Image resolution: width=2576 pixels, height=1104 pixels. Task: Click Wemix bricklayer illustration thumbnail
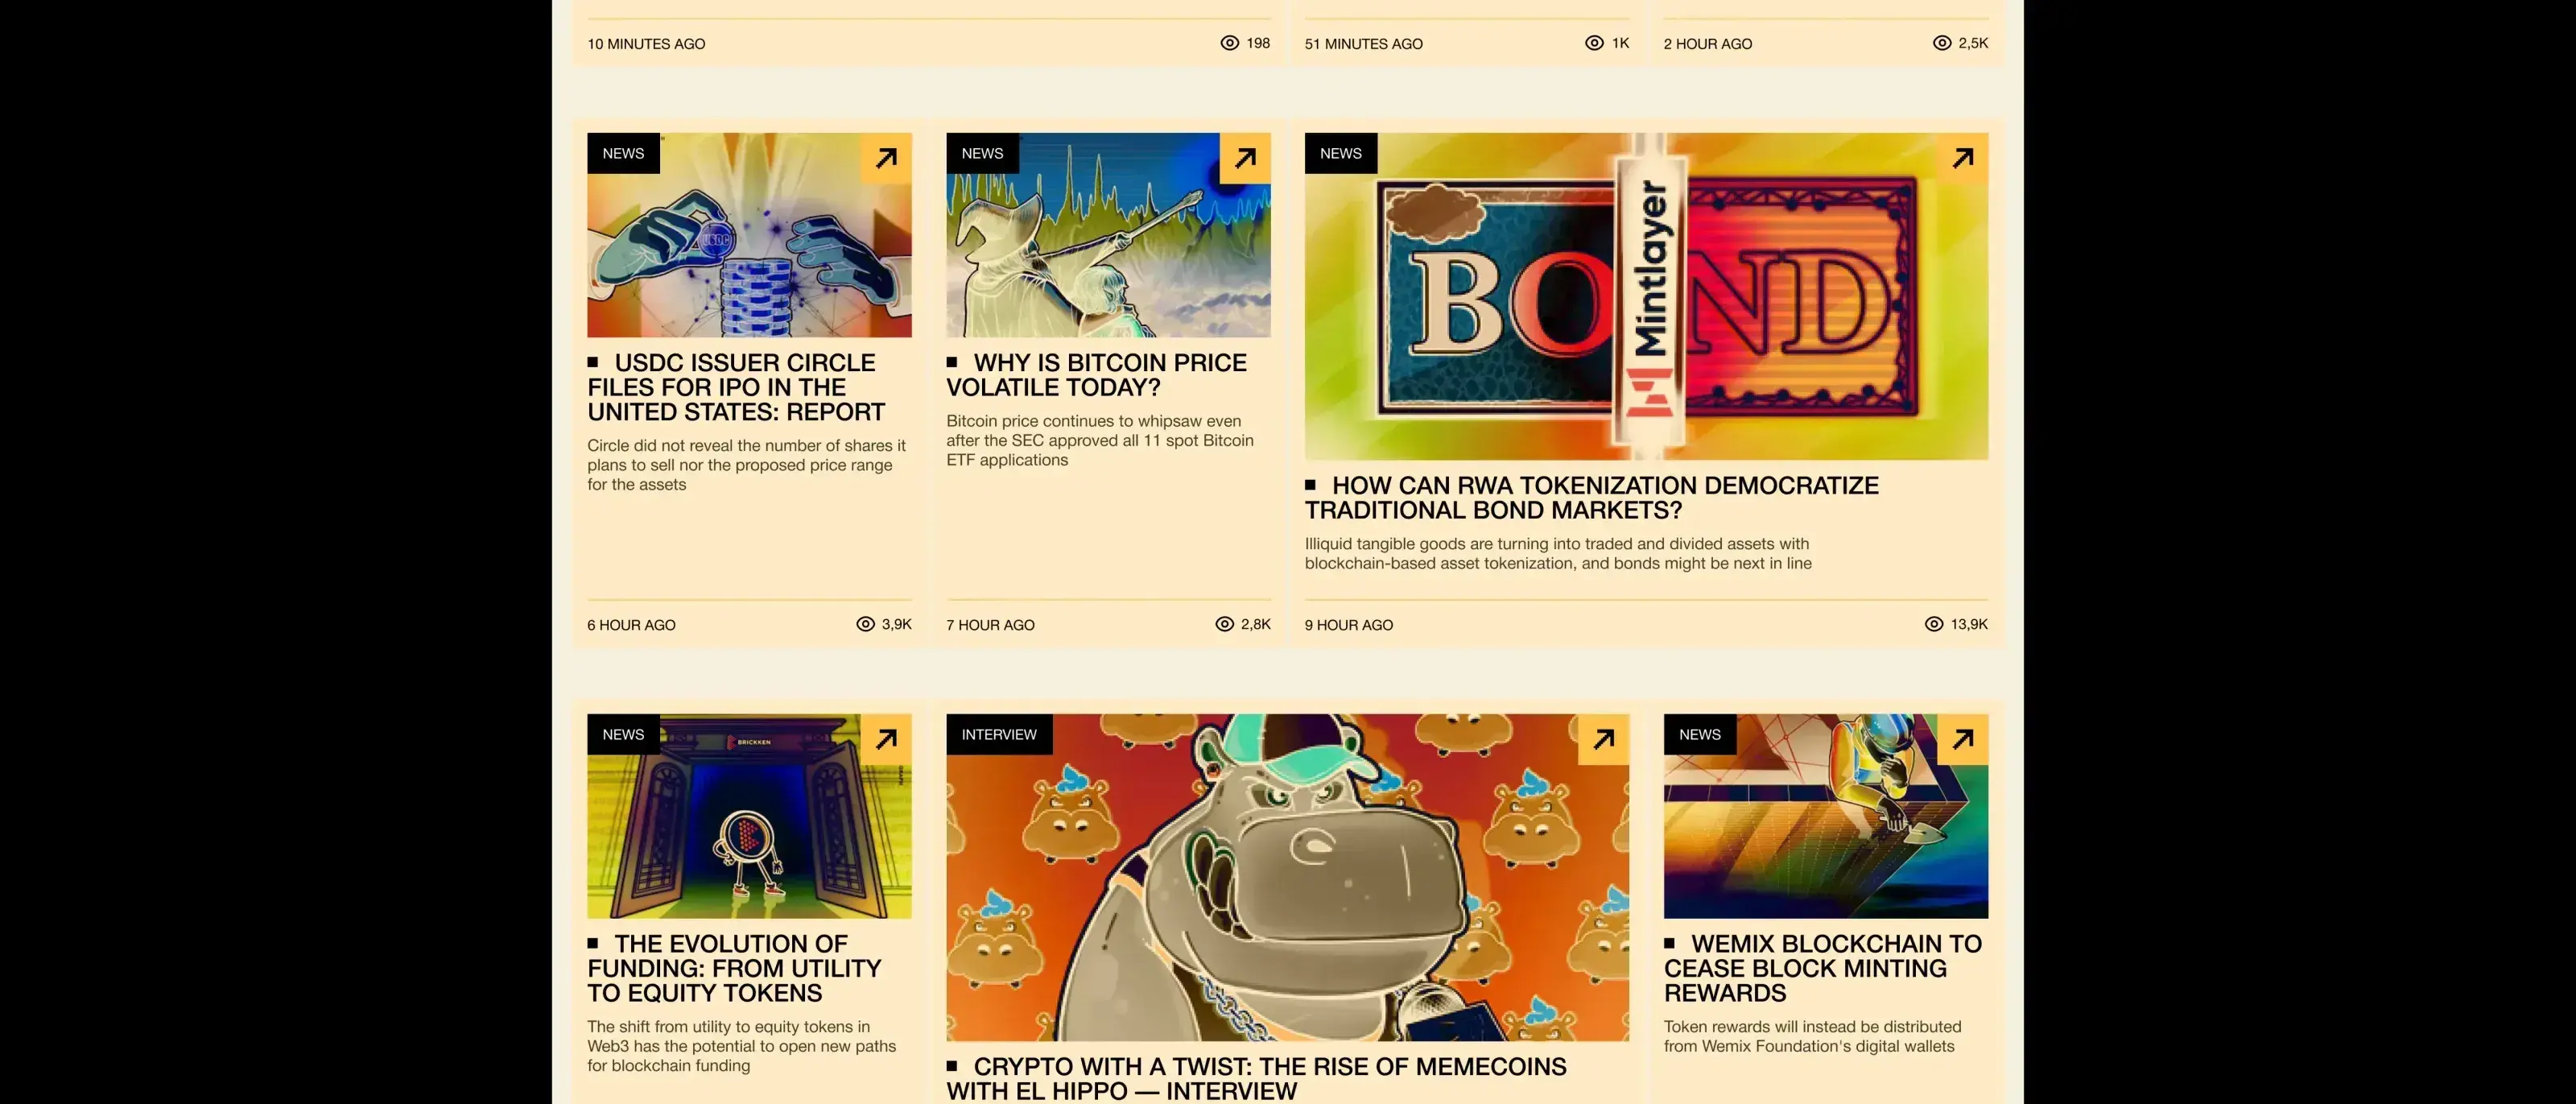1826,816
